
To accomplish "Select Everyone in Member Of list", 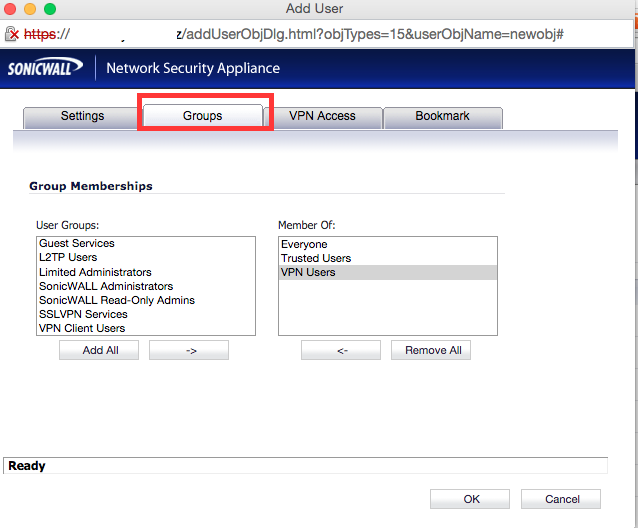I will 388,244.
